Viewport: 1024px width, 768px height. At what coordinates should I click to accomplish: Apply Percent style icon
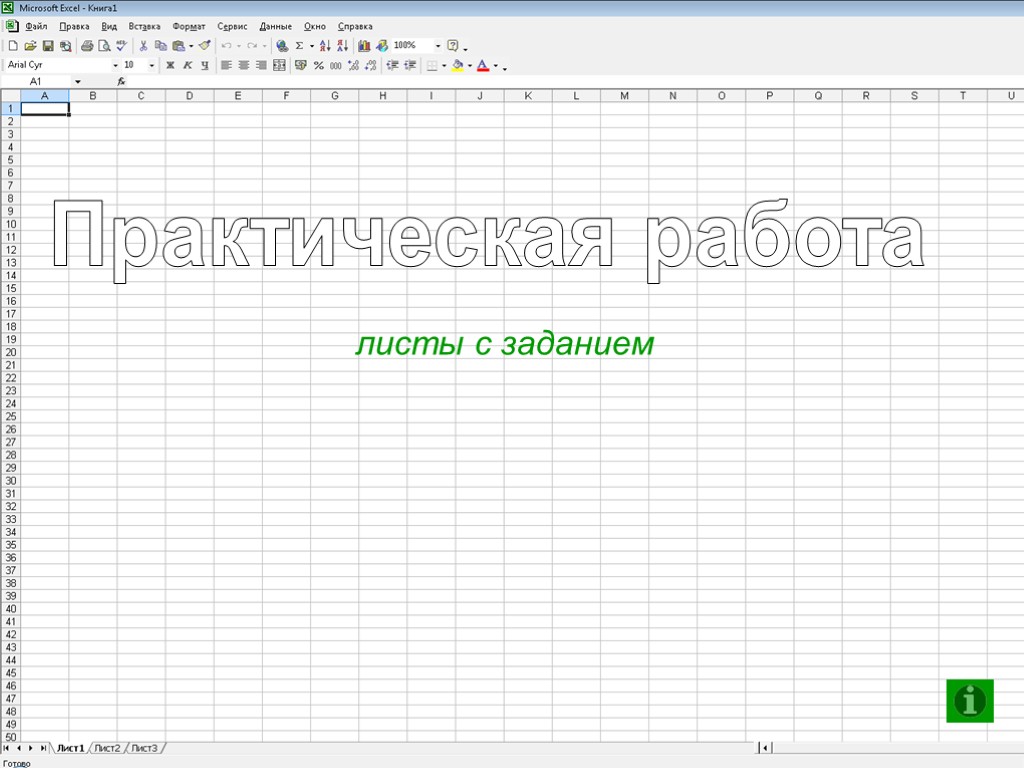(x=319, y=65)
